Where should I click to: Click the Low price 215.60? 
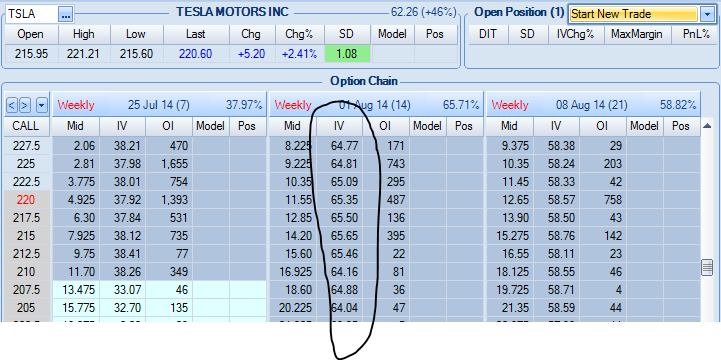136,54
